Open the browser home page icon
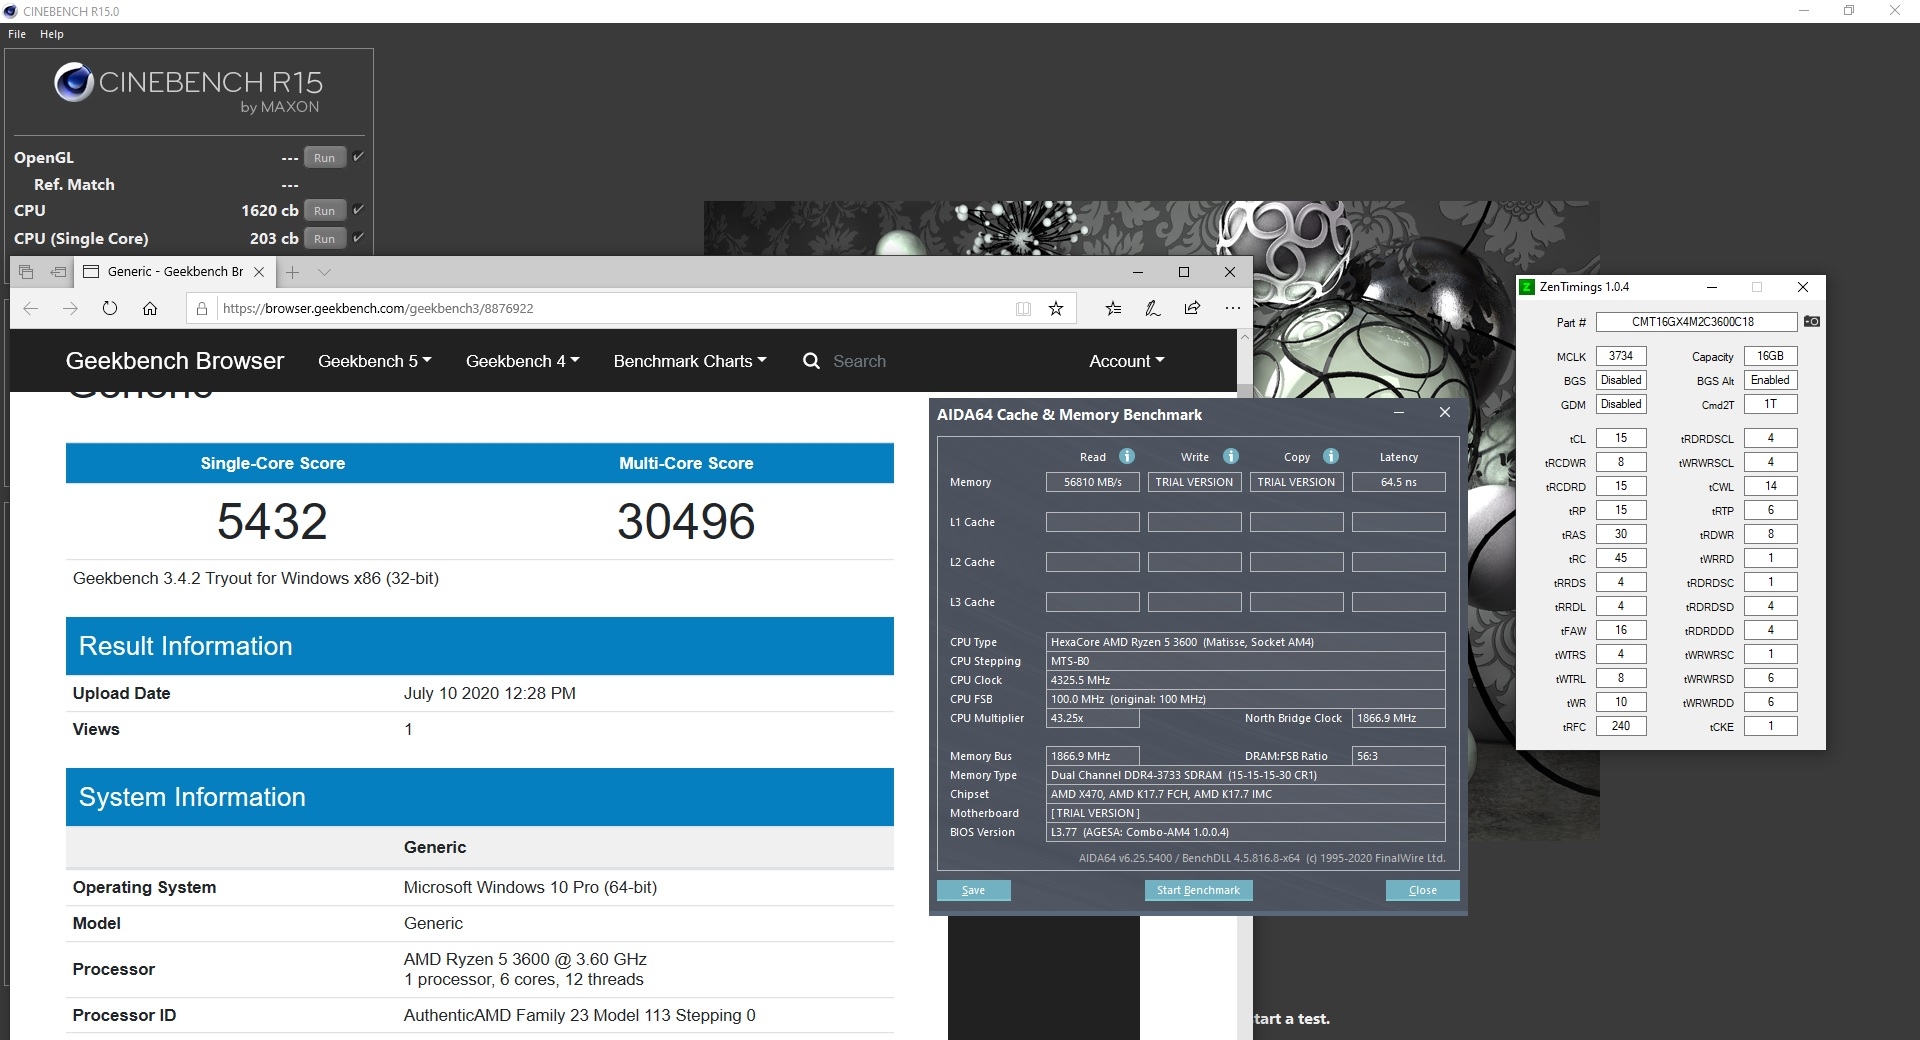The width and height of the screenshot is (1920, 1040). point(150,308)
